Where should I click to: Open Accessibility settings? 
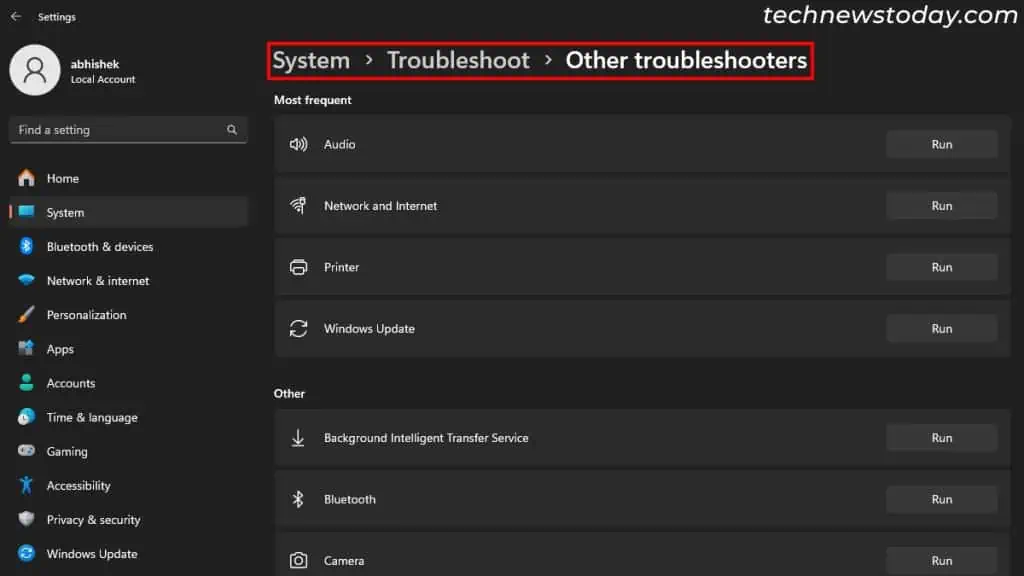tap(129, 485)
